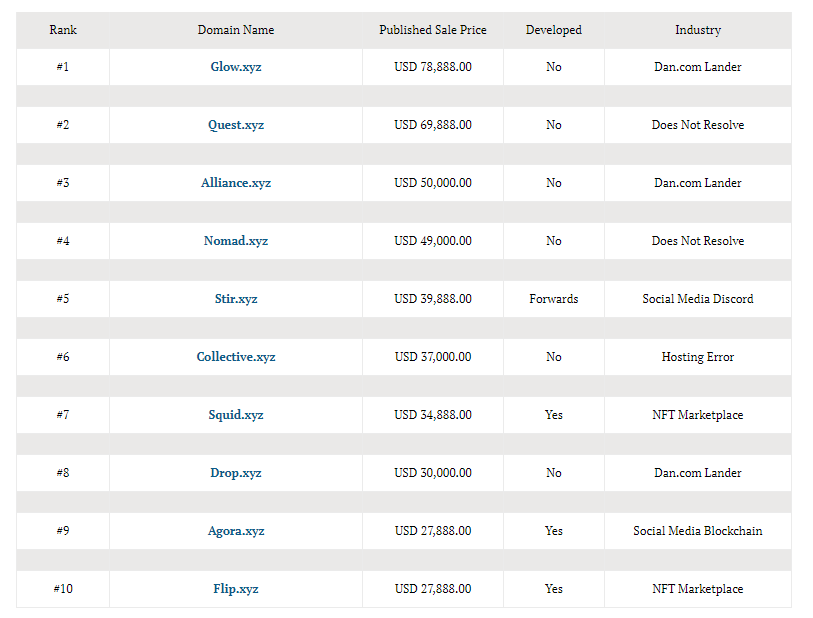The width and height of the screenshot is (813, 618).
Task: Select the Hosting Error industry cell
Action: coord(697,357)
